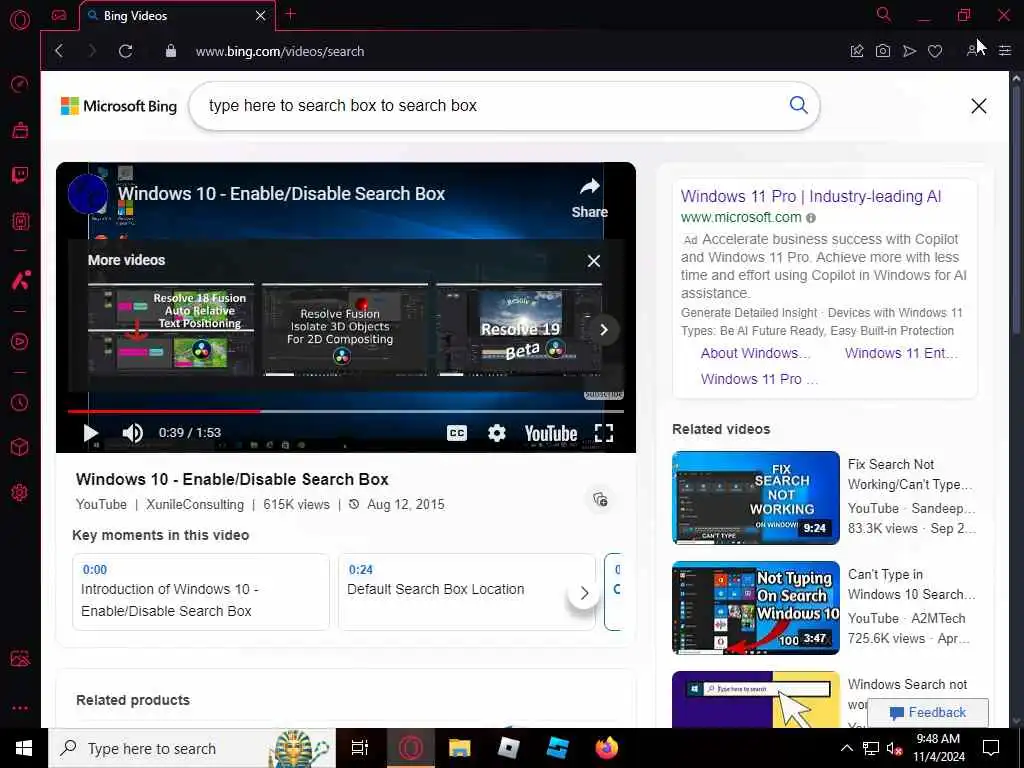Close the Bing video viewer X

[x=978, y=106]
